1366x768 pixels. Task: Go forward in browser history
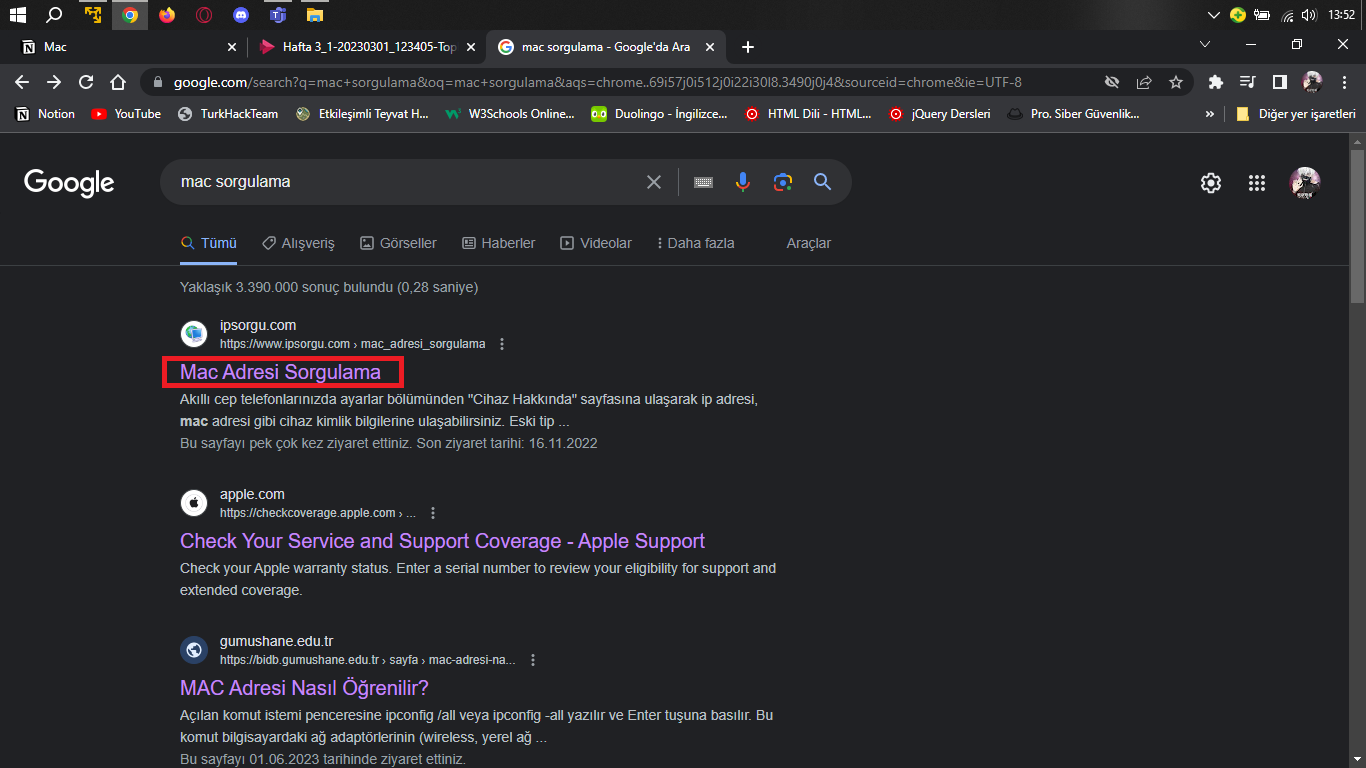point(54,82)
